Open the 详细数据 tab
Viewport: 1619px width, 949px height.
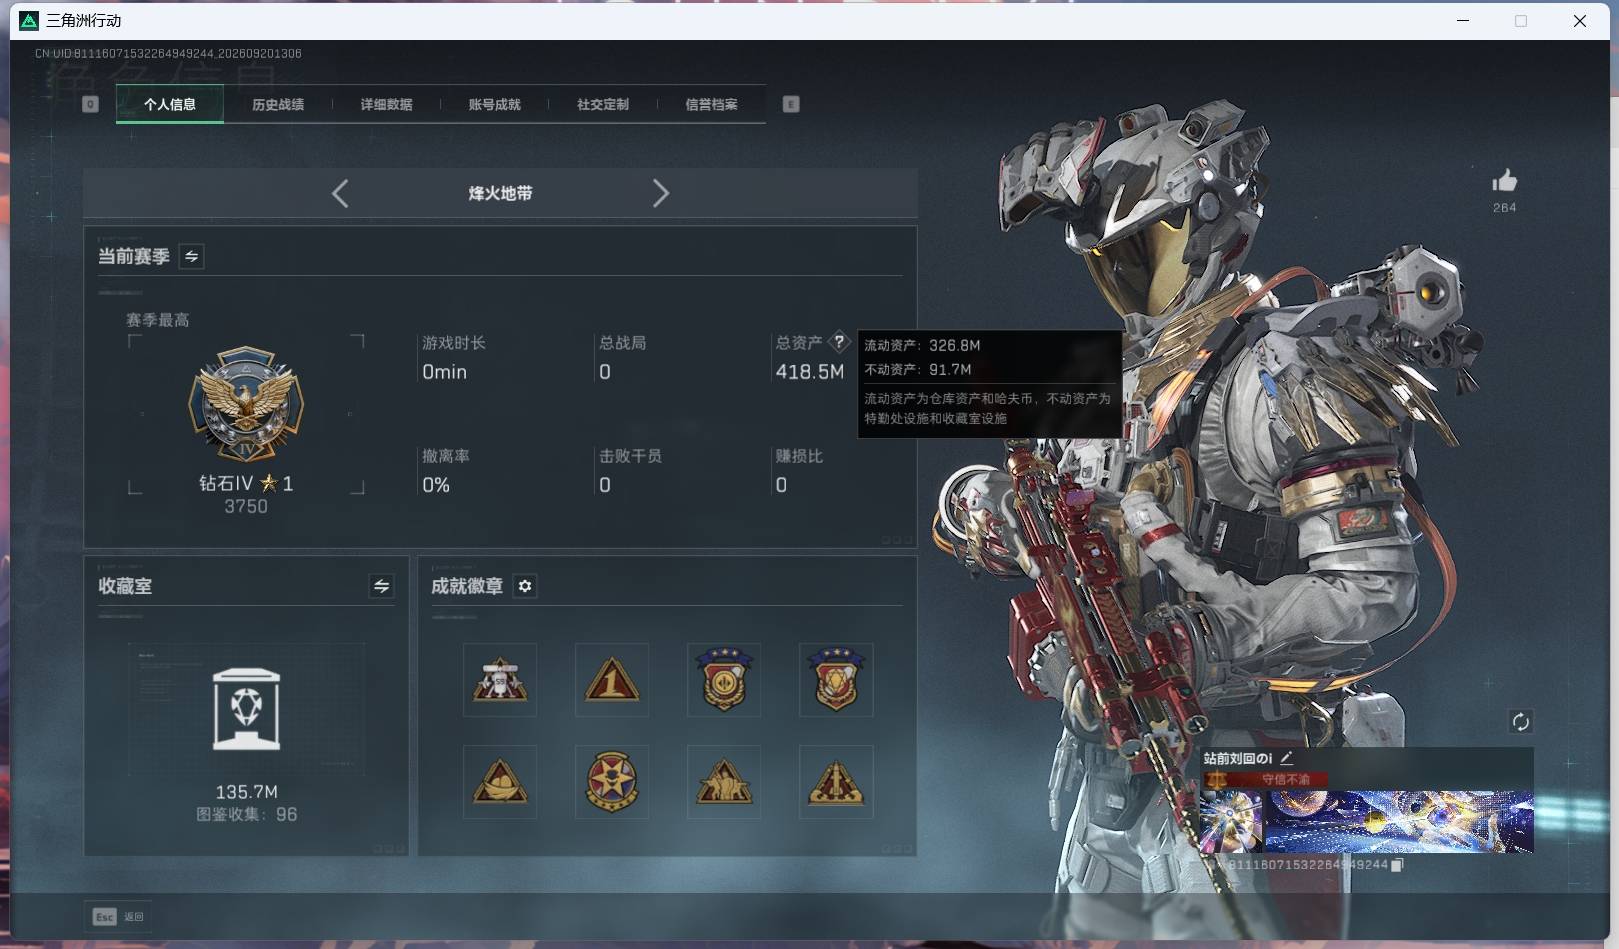tap(386, 104)
